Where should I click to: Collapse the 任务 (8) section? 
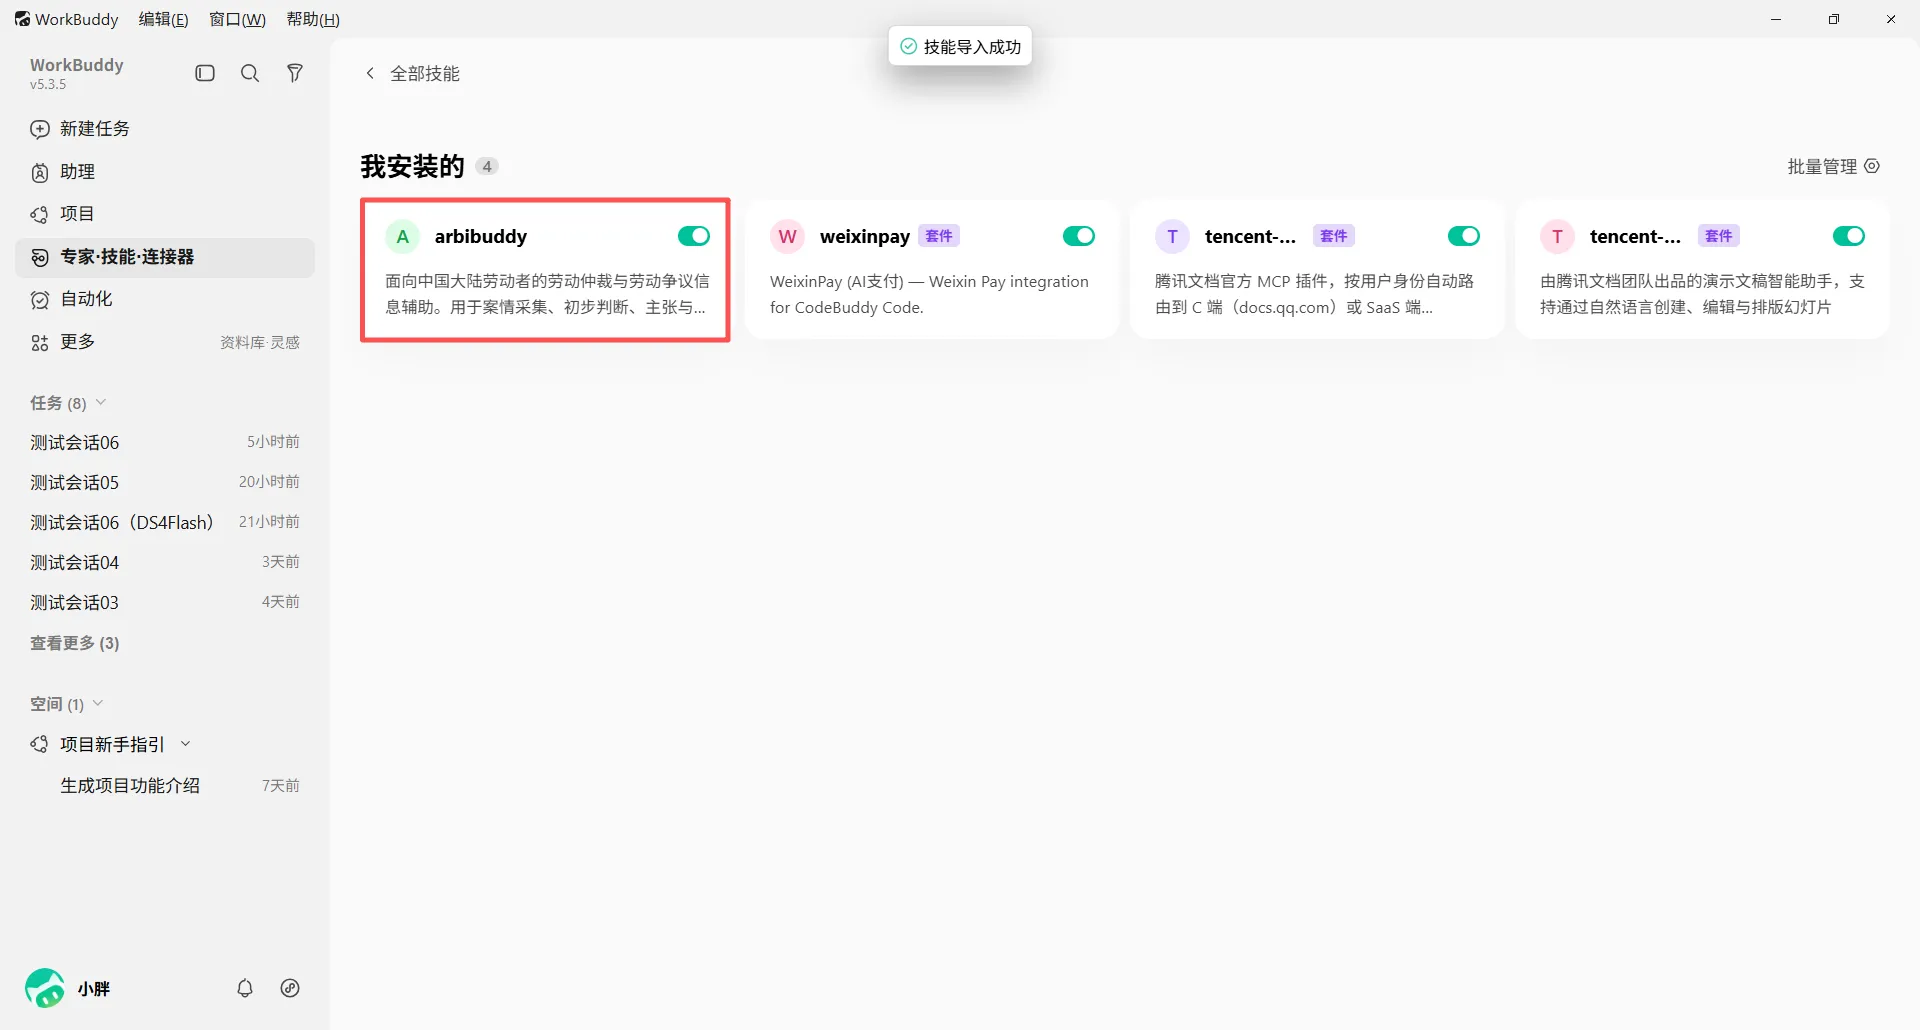[x=101, y=403]
